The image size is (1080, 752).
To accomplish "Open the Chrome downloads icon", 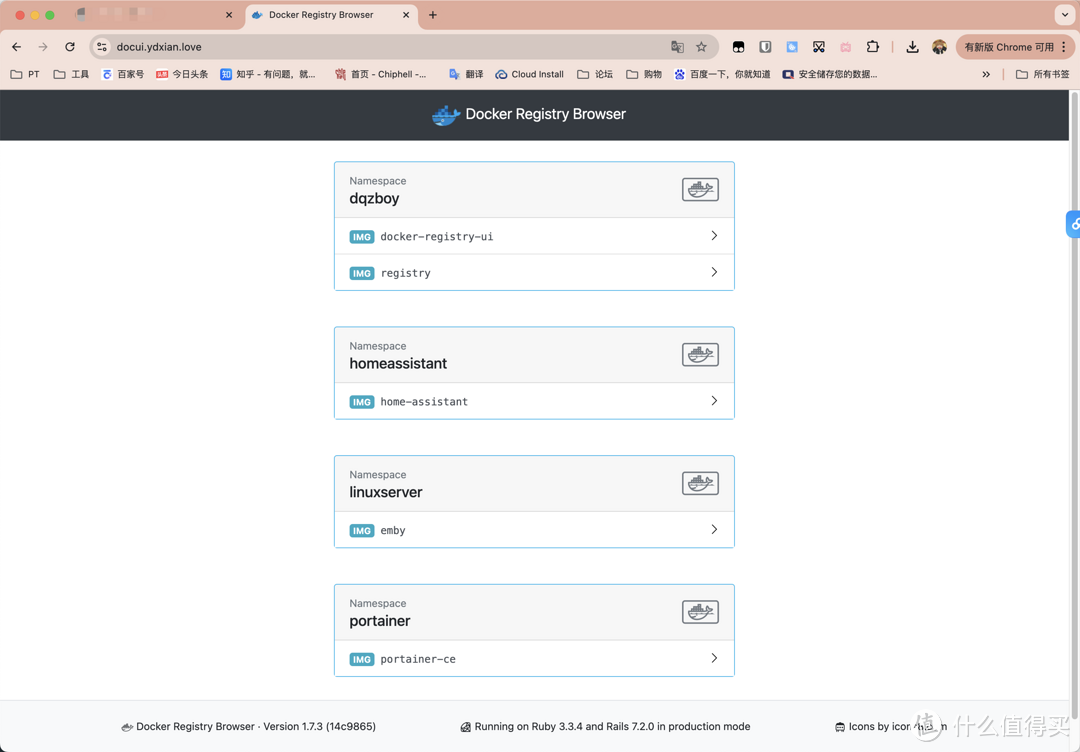I will [x=912, y=47].
